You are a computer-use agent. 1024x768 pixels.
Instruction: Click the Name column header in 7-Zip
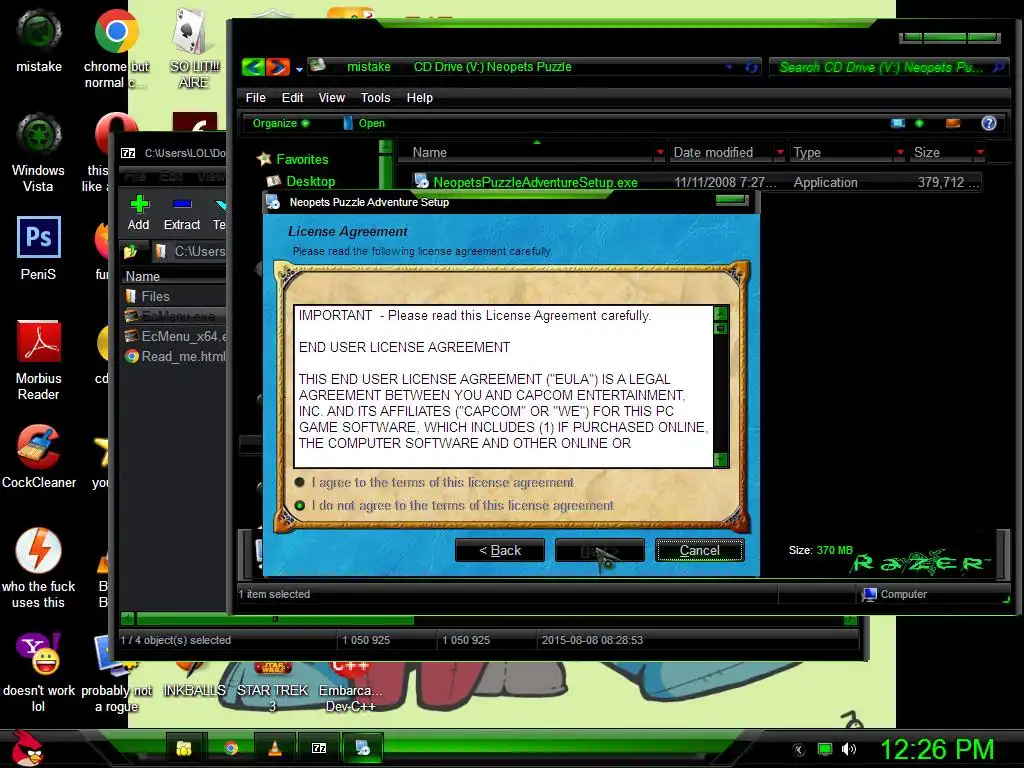pyautogui.click(x=174, y=276)
